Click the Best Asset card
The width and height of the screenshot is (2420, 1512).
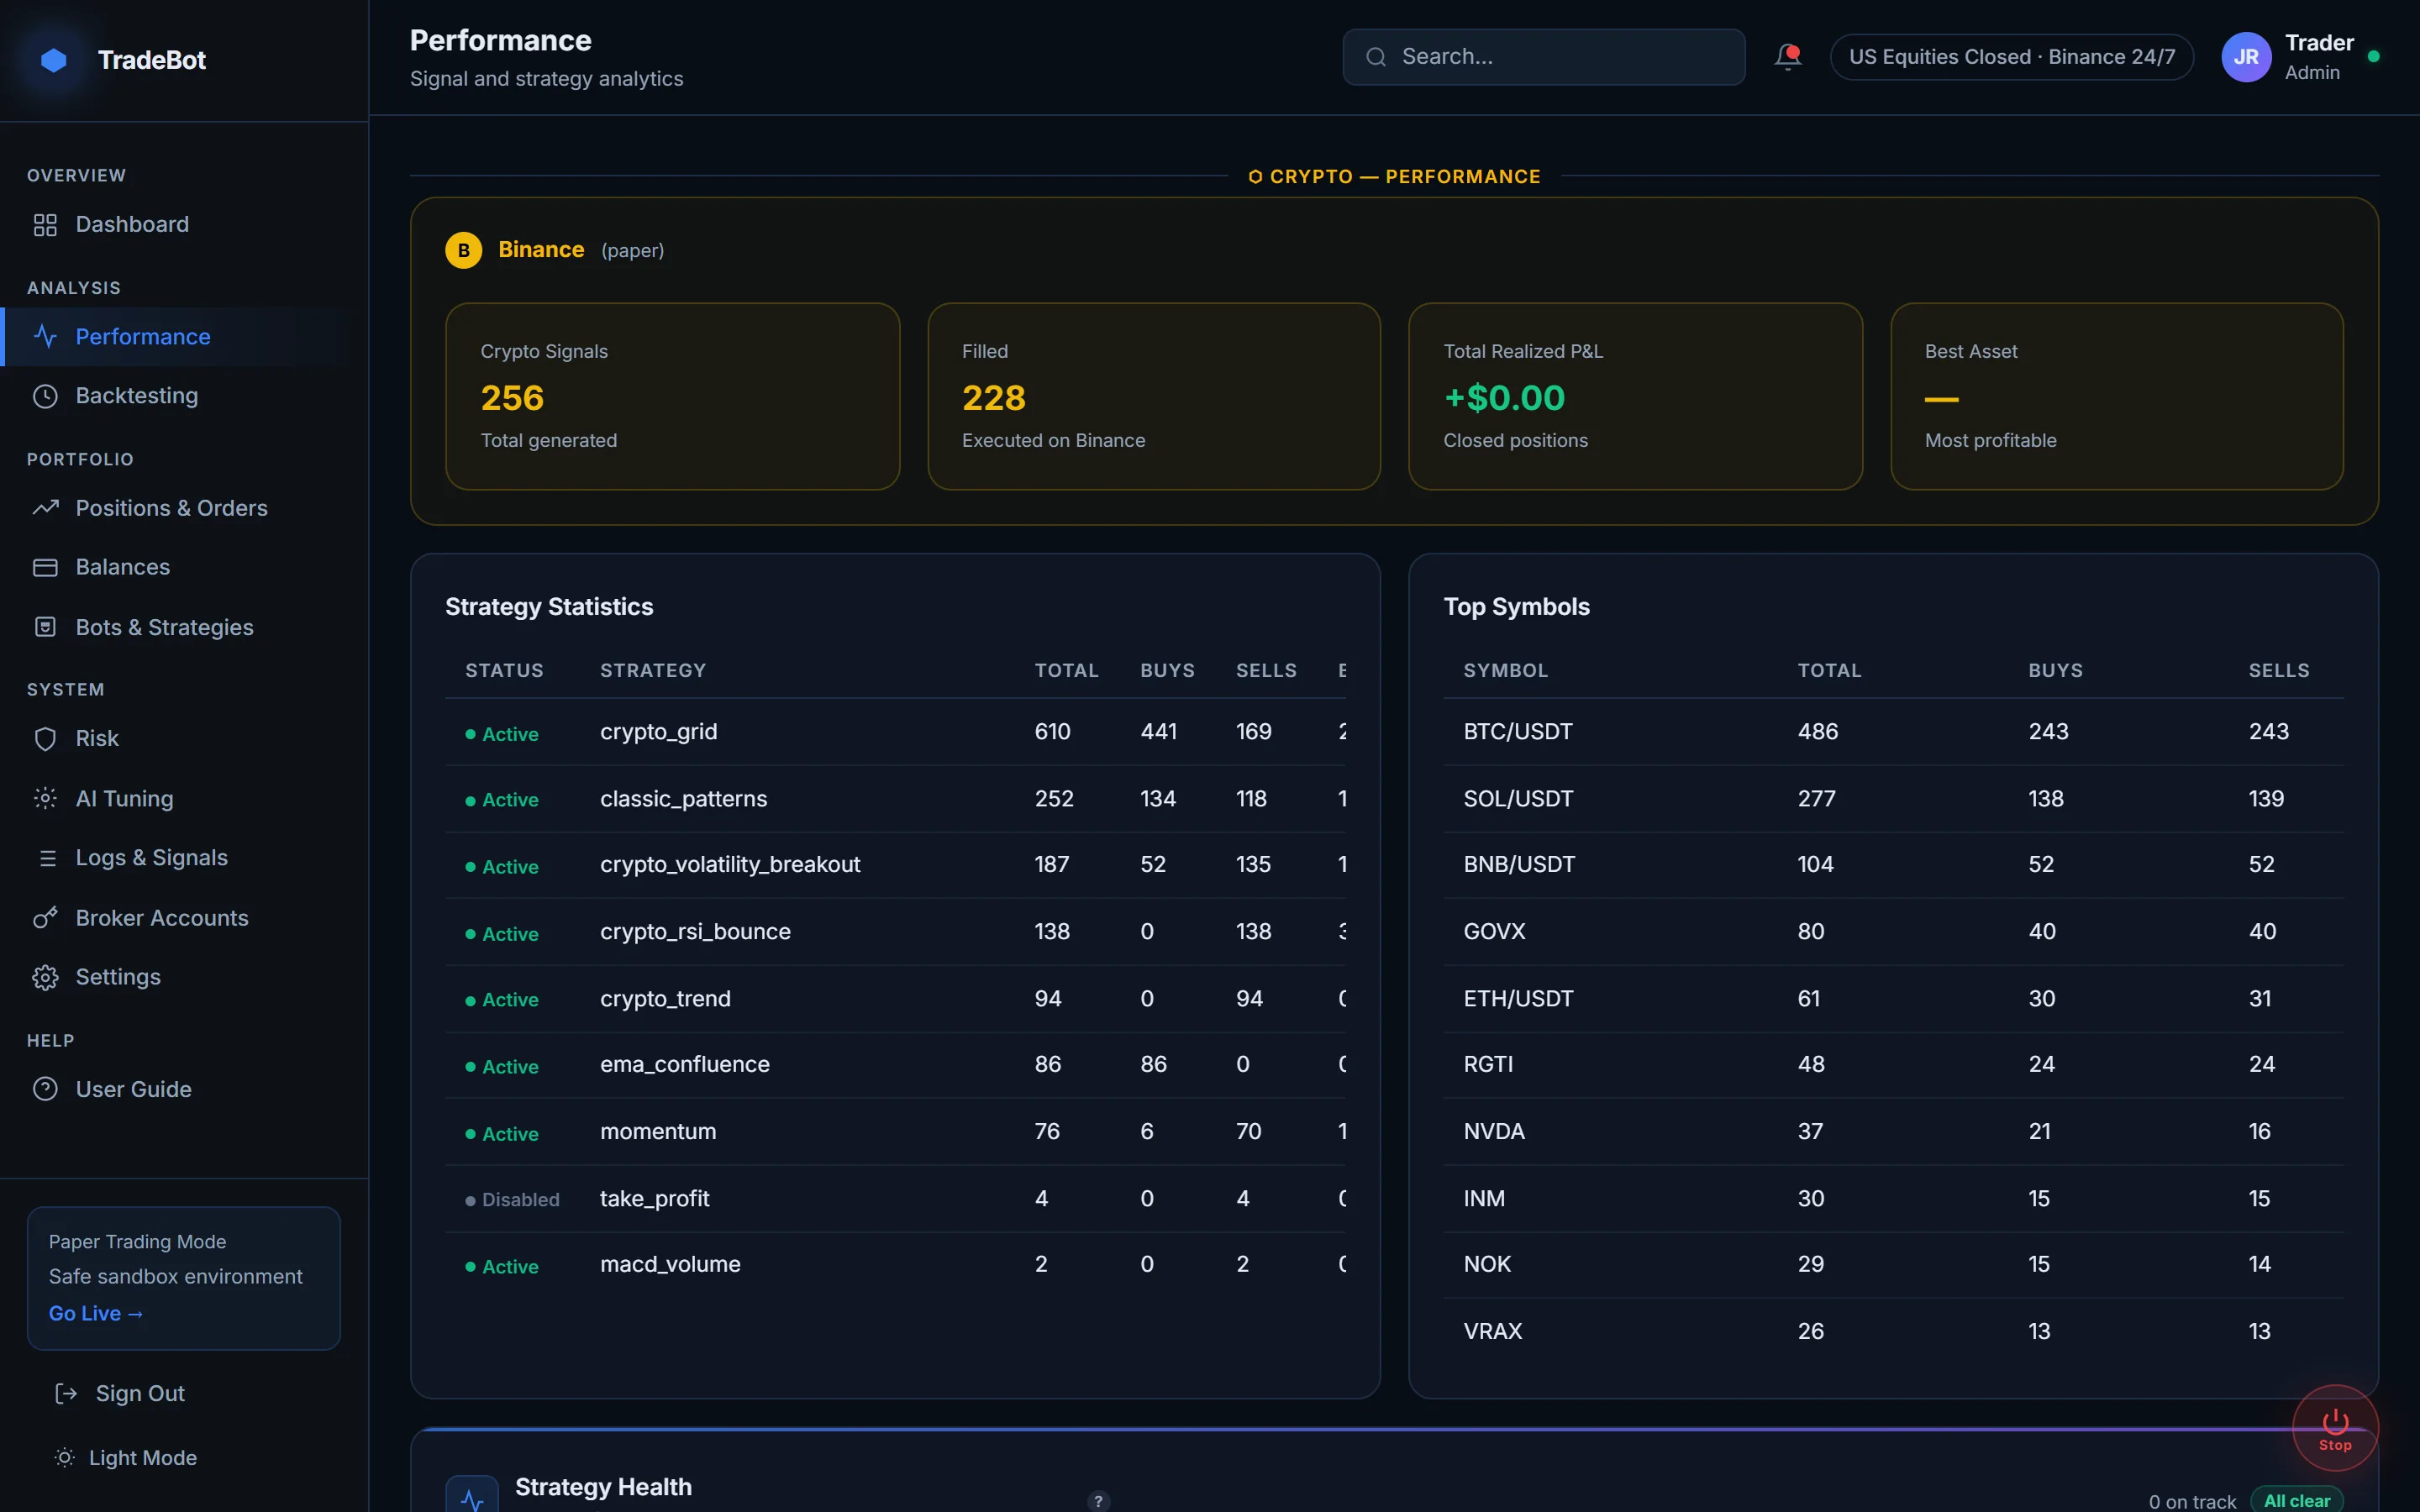click(x=2117, y=396)
